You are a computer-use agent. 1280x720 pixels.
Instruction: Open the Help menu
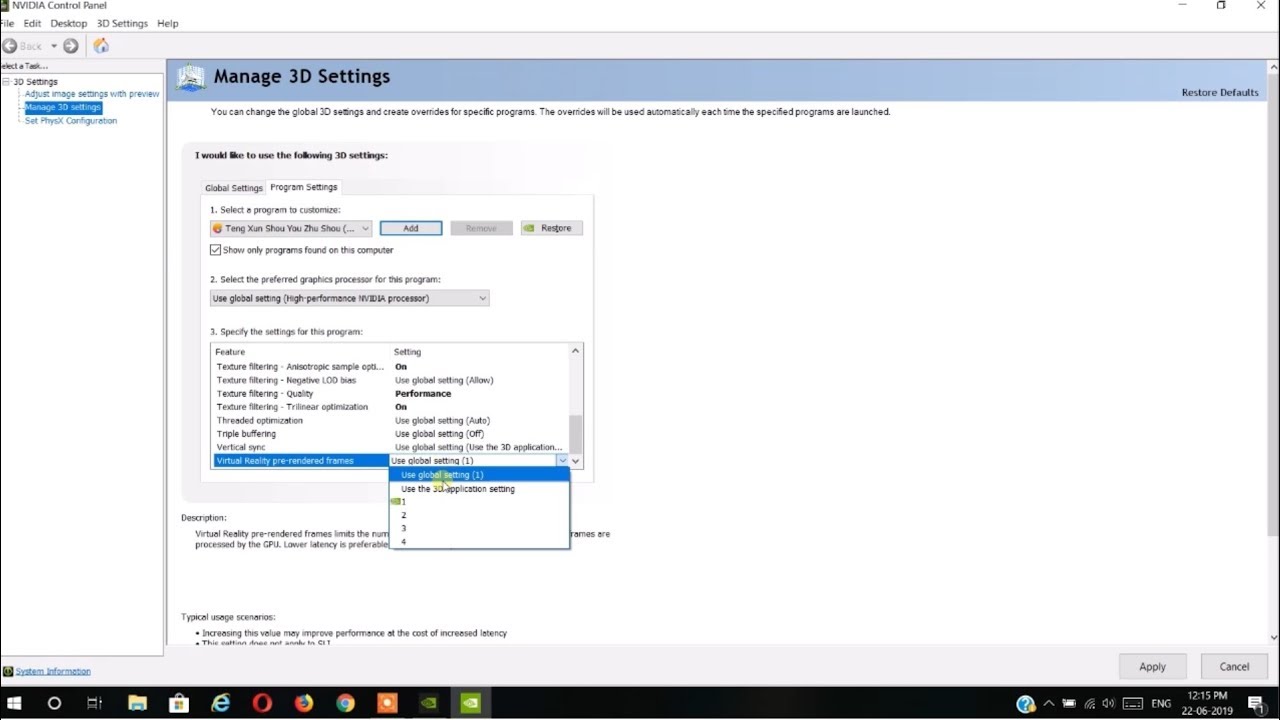[x=168, y=23]
